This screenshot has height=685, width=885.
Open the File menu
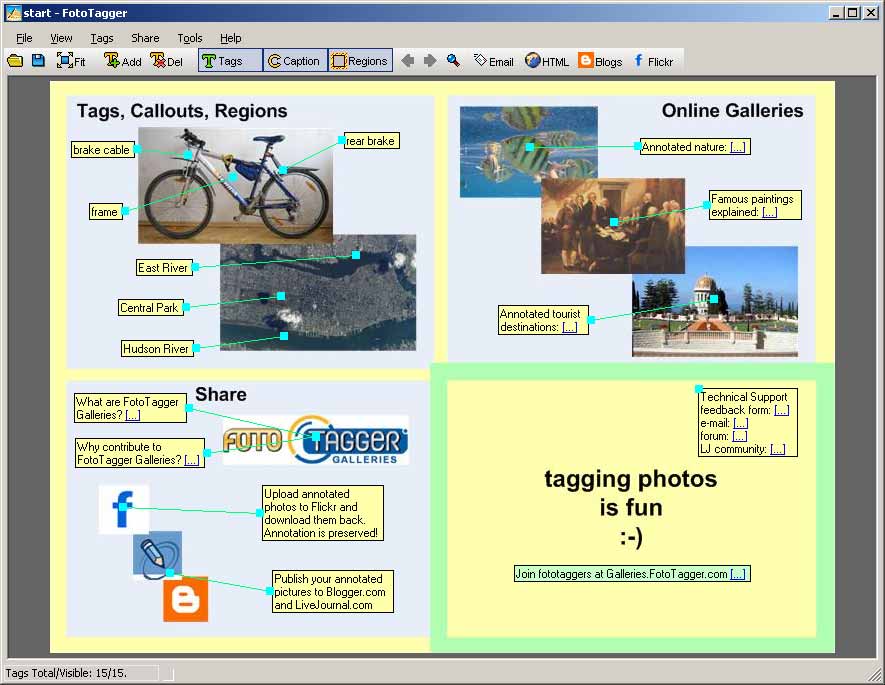(24, 38)
